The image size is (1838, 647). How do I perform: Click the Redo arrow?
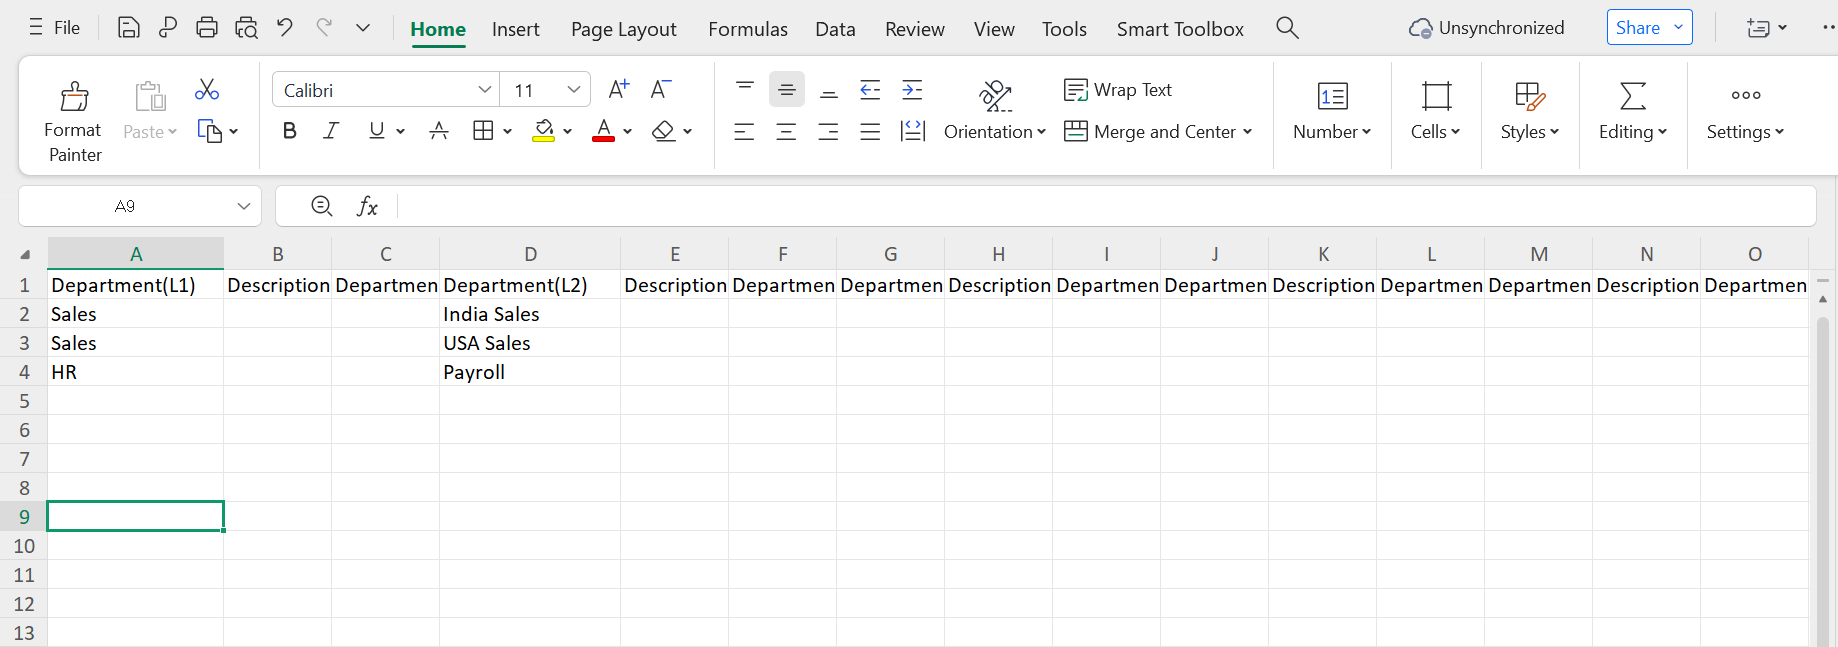point(324,27)
